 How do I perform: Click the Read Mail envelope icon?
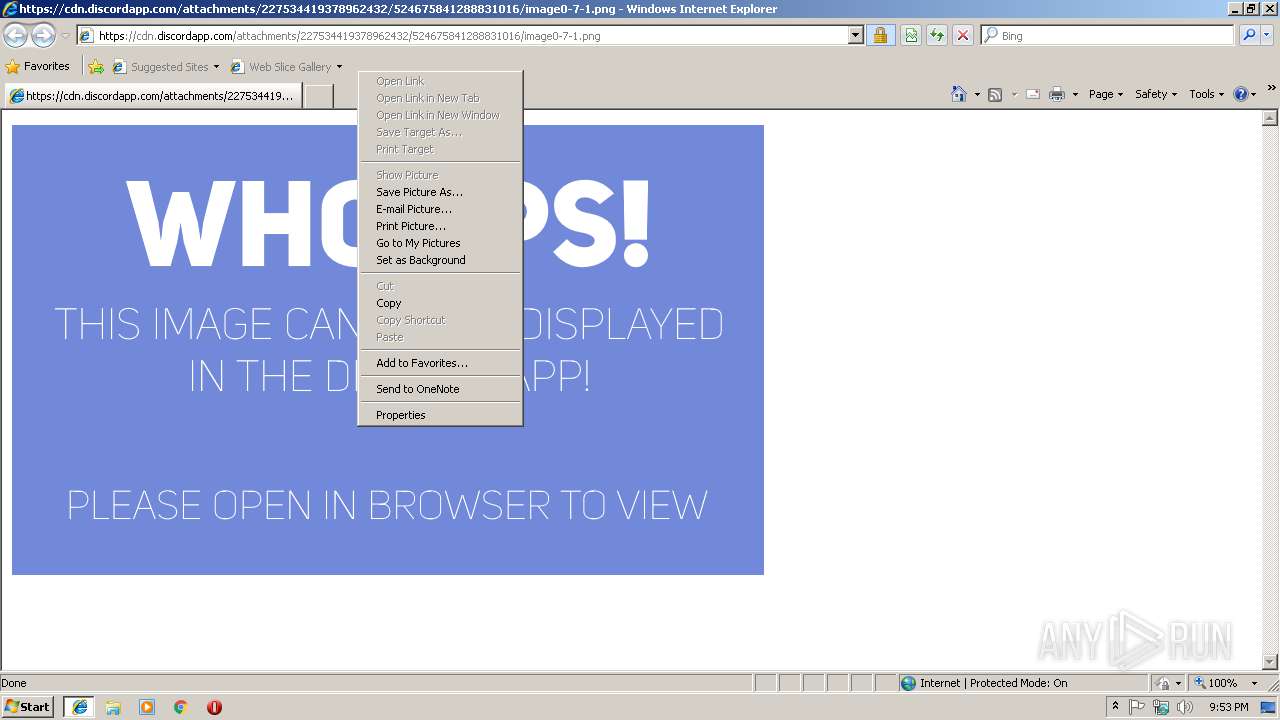1033,94
